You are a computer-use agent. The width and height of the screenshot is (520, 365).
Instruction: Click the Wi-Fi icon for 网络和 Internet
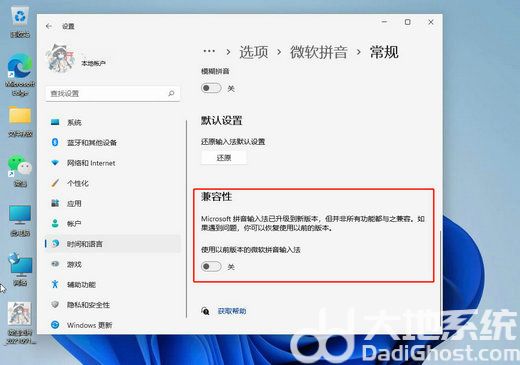[x=55, y=163]
